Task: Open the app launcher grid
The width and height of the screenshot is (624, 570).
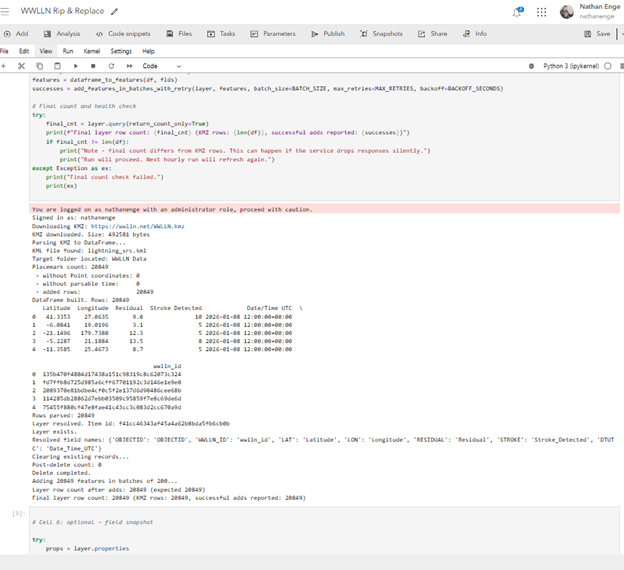Action: pyautogui.click(x=541, y=12)
